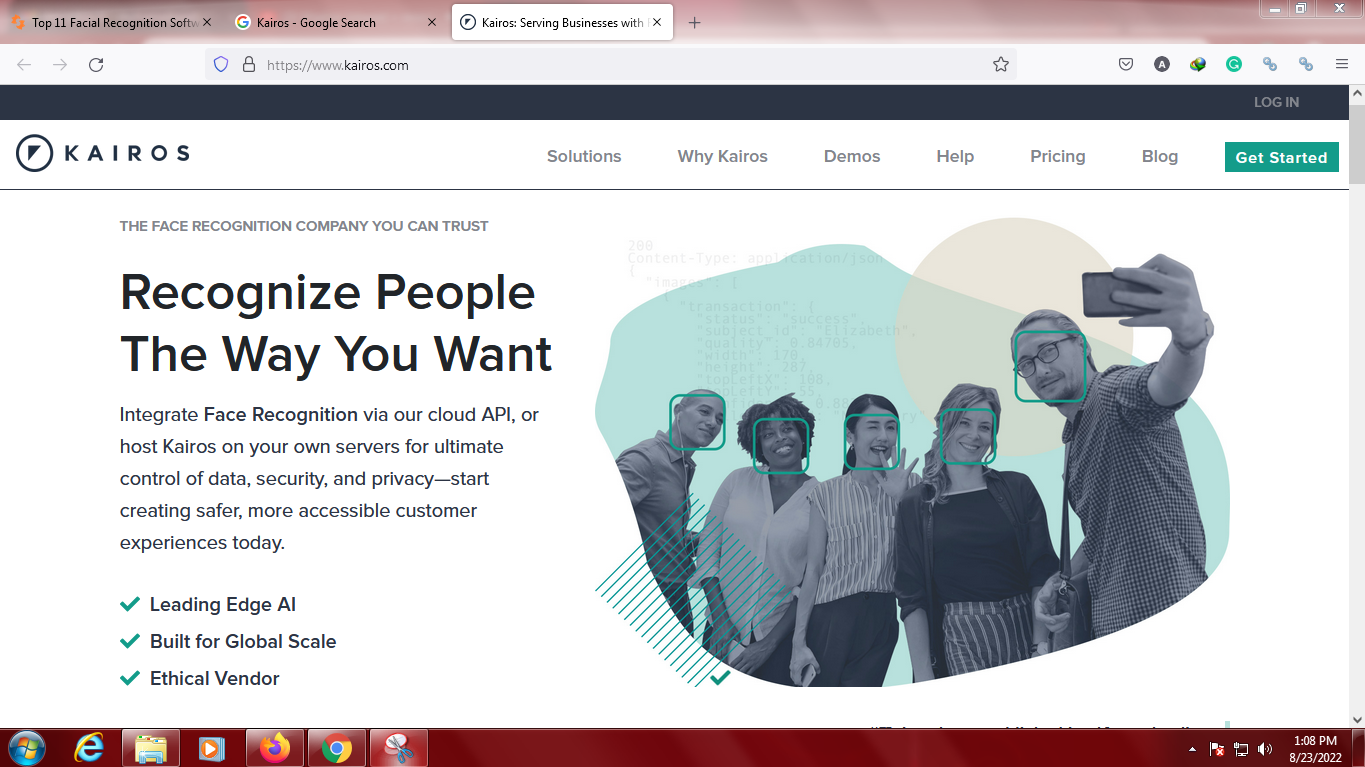Go back with the browser back arrow
This screenshot has width=1365, height=767.
click(24, 65)
